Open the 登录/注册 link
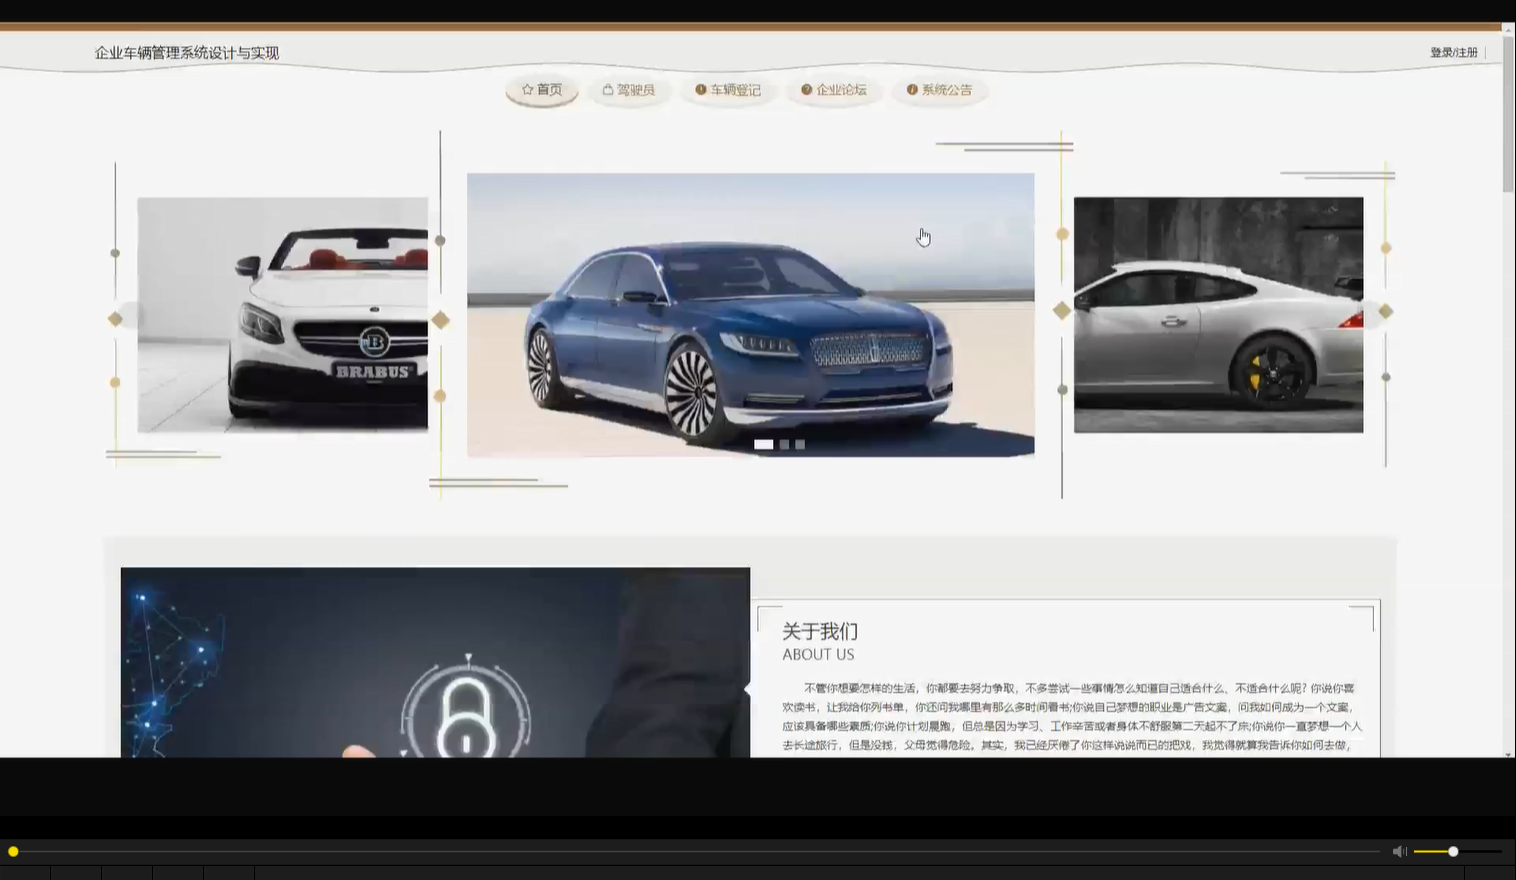Viewport: 1516px width, 880px height. click(1452, 51)
